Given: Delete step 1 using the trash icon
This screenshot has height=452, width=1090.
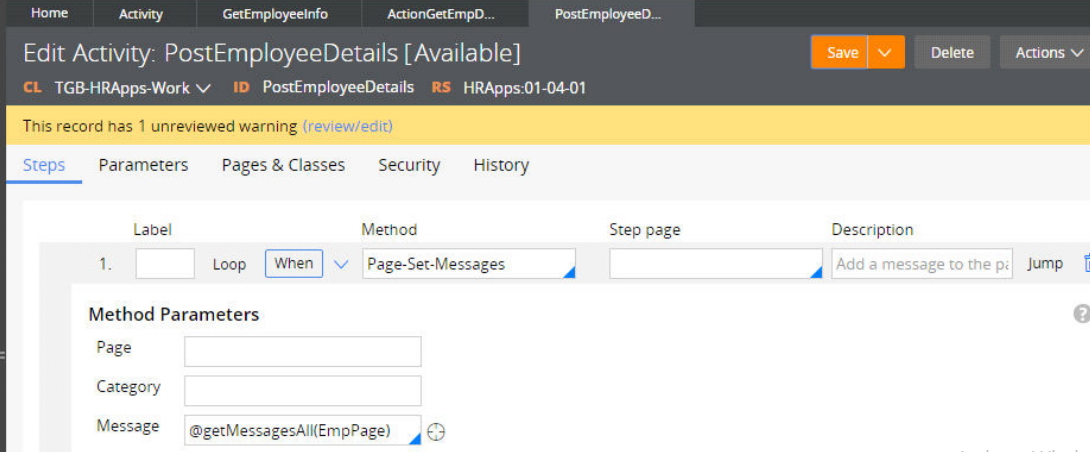Looking at the screenshot, I should [x=1086, y=263].
